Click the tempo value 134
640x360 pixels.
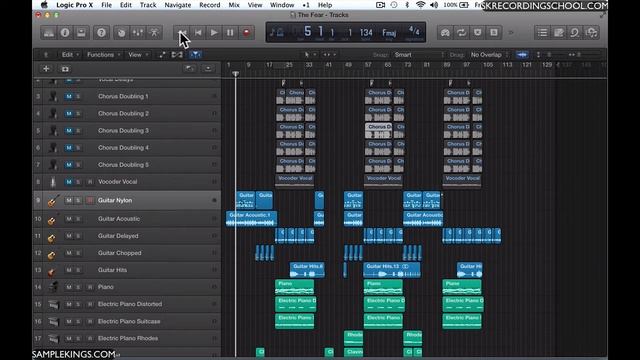coord(366,33)
